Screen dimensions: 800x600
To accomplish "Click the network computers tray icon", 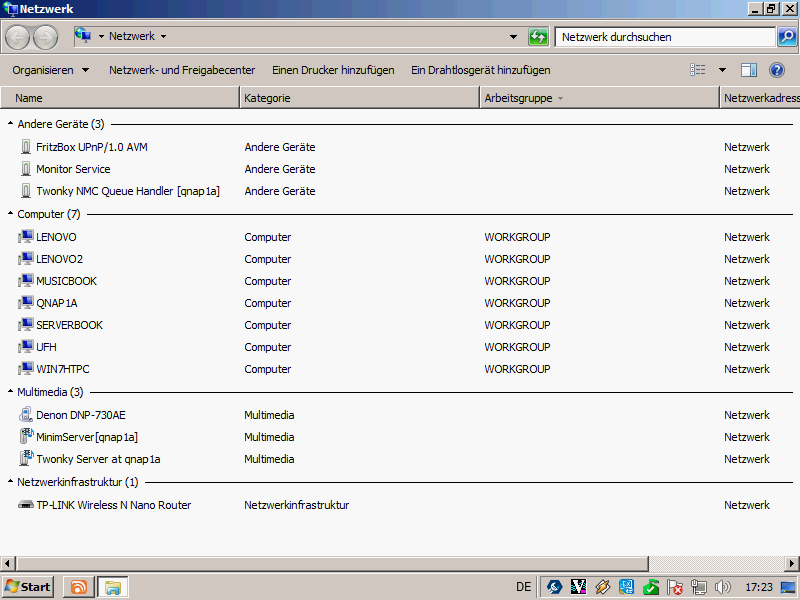I will [698, 587].
